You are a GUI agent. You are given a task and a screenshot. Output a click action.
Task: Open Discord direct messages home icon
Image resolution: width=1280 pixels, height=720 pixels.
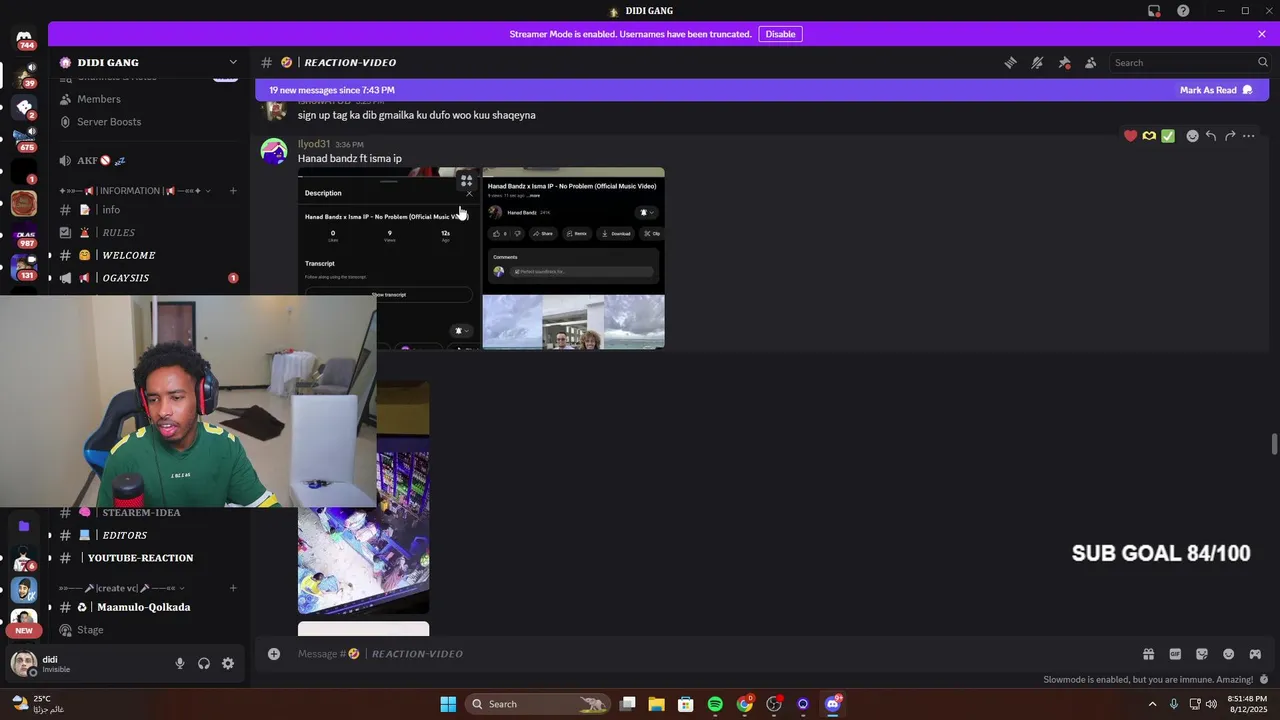[x=24, y=40]
